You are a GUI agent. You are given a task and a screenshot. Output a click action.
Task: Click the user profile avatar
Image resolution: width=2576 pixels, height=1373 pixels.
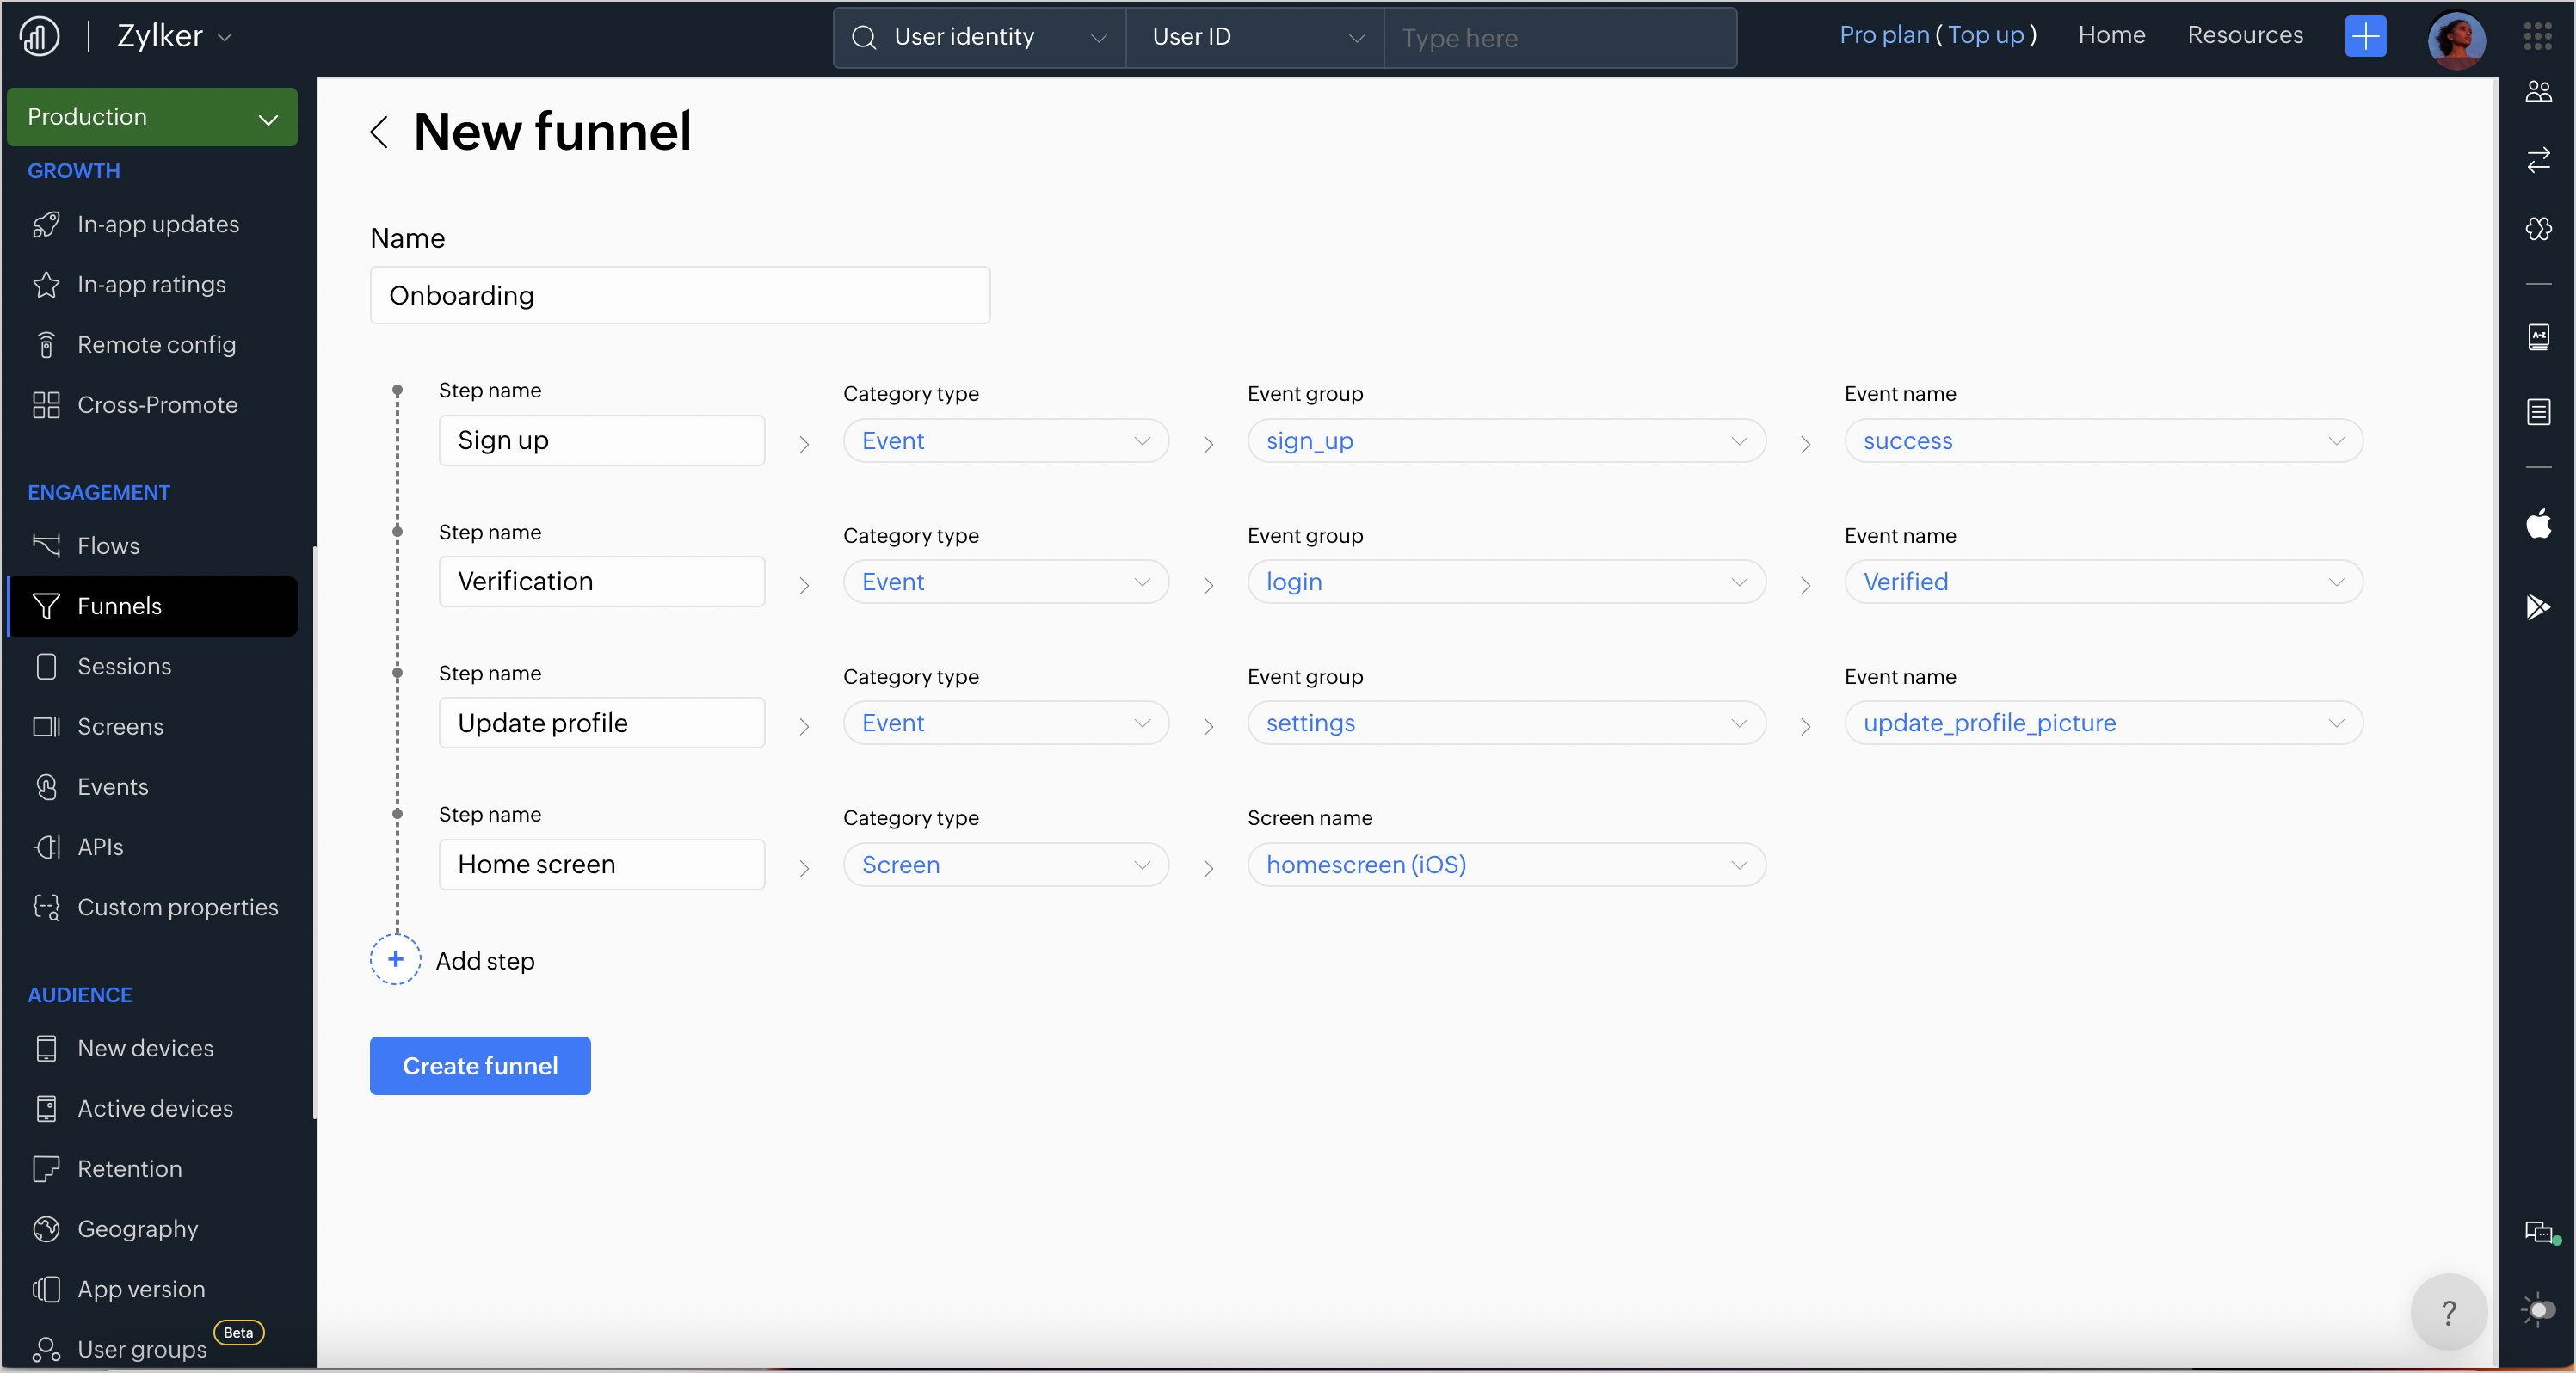click(2456, 39)
